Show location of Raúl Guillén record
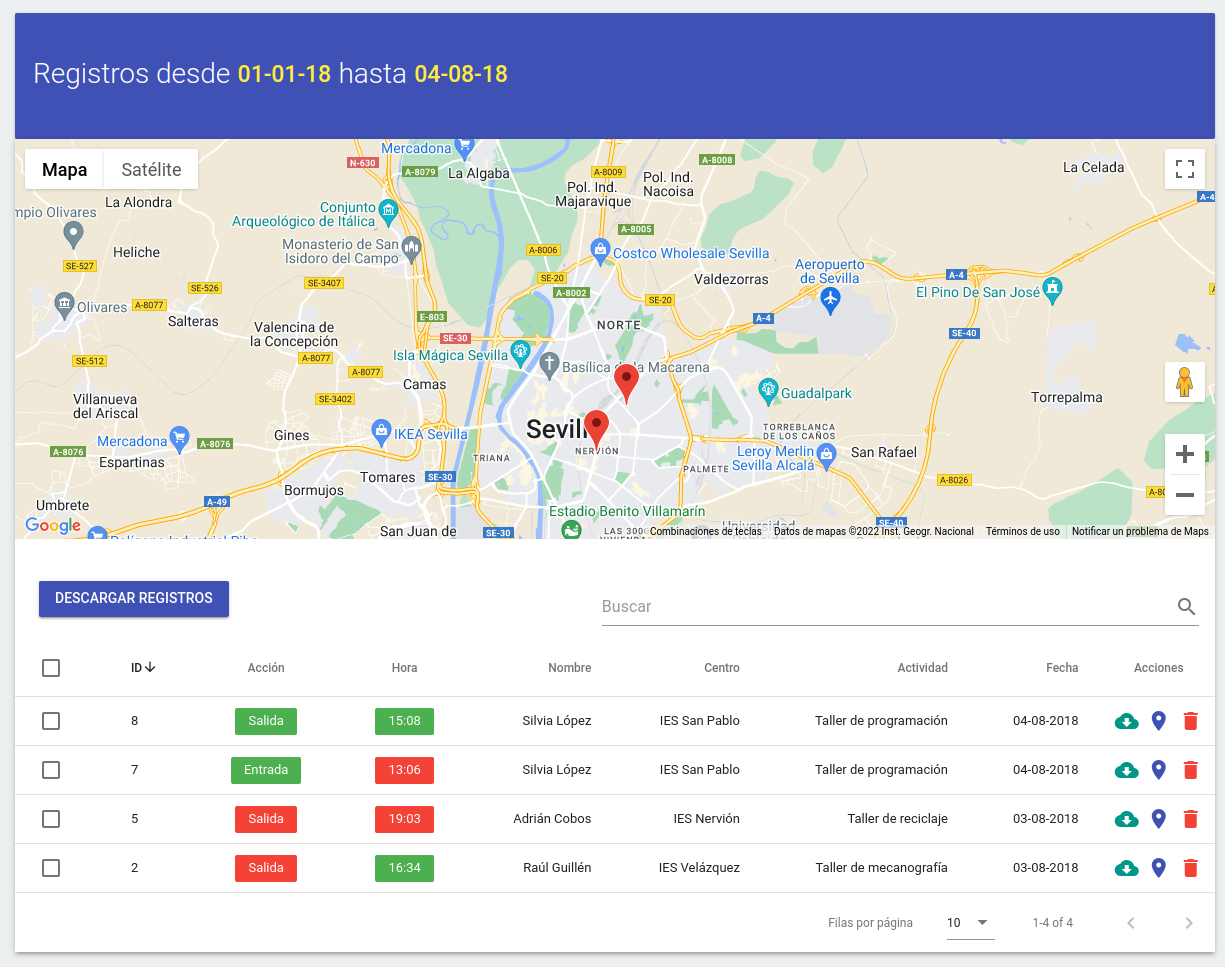The image size is (1225, 967). (x=1159, y=868)
